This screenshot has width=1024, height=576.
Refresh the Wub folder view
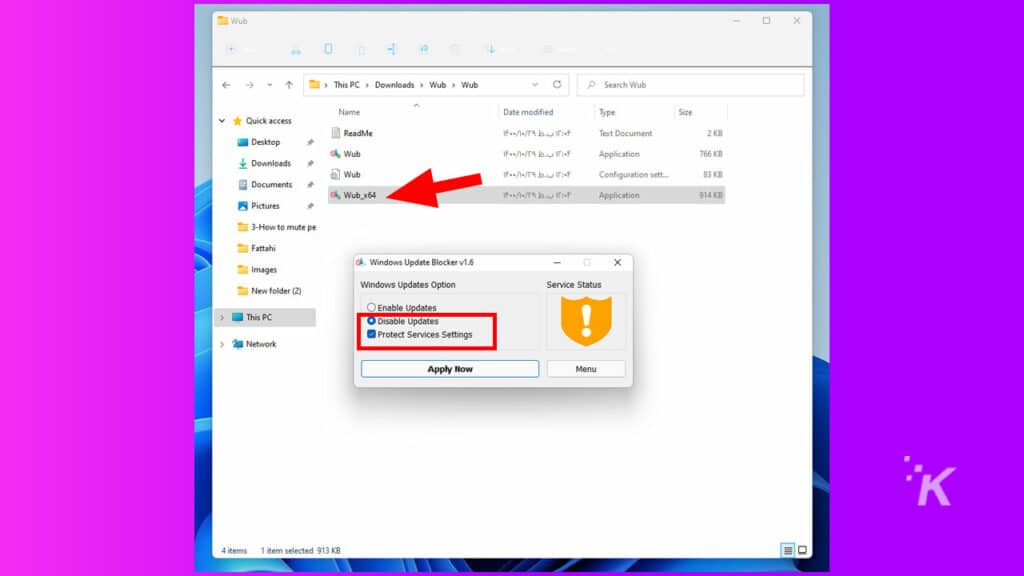coord(557,84)
